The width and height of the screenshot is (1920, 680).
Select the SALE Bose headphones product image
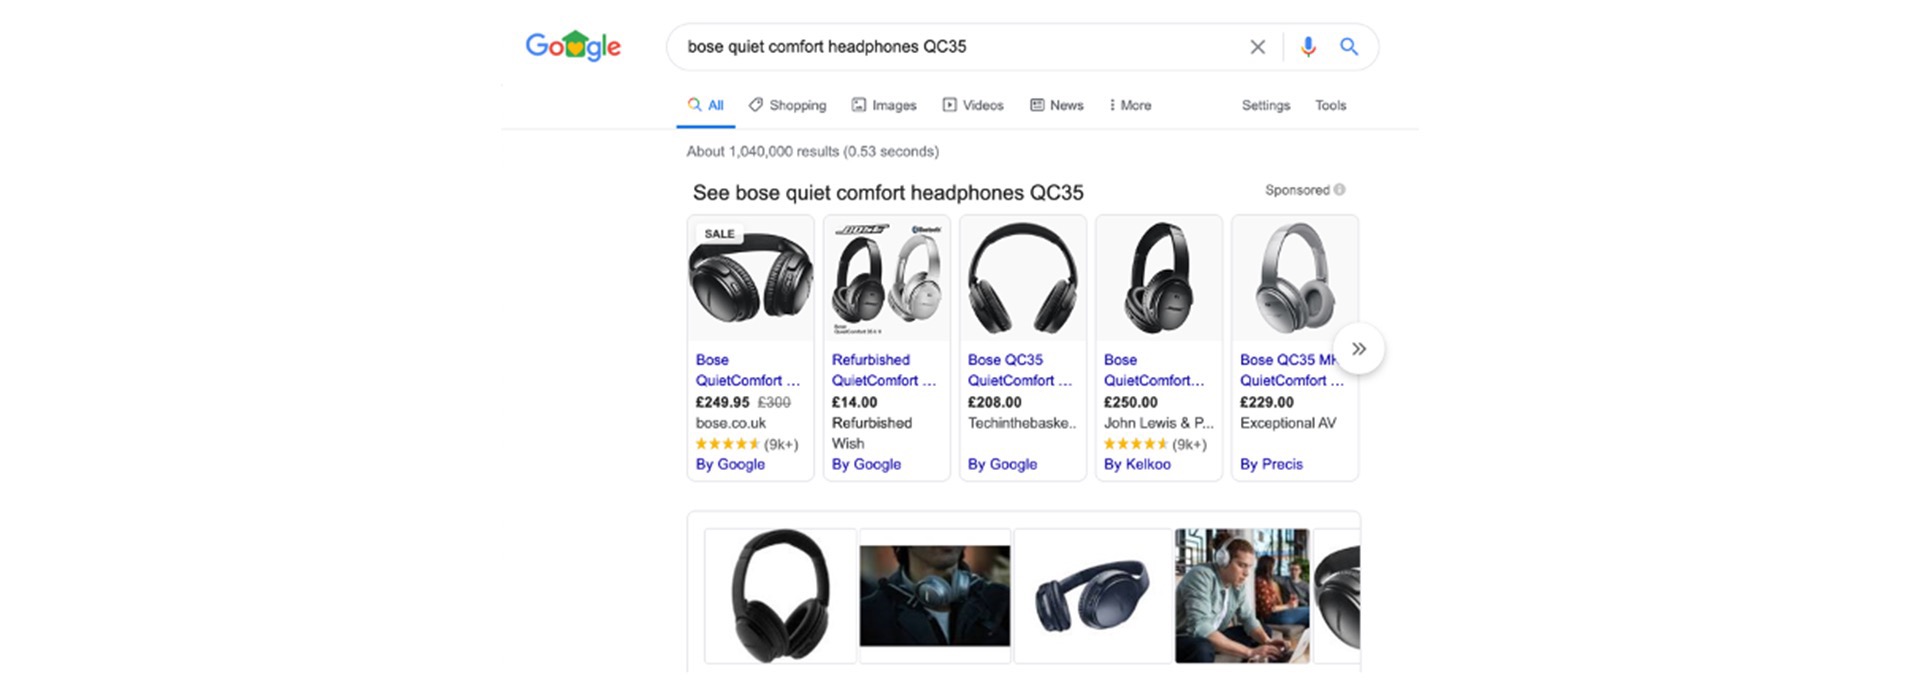pyautogui.click(x=751, y=278)
